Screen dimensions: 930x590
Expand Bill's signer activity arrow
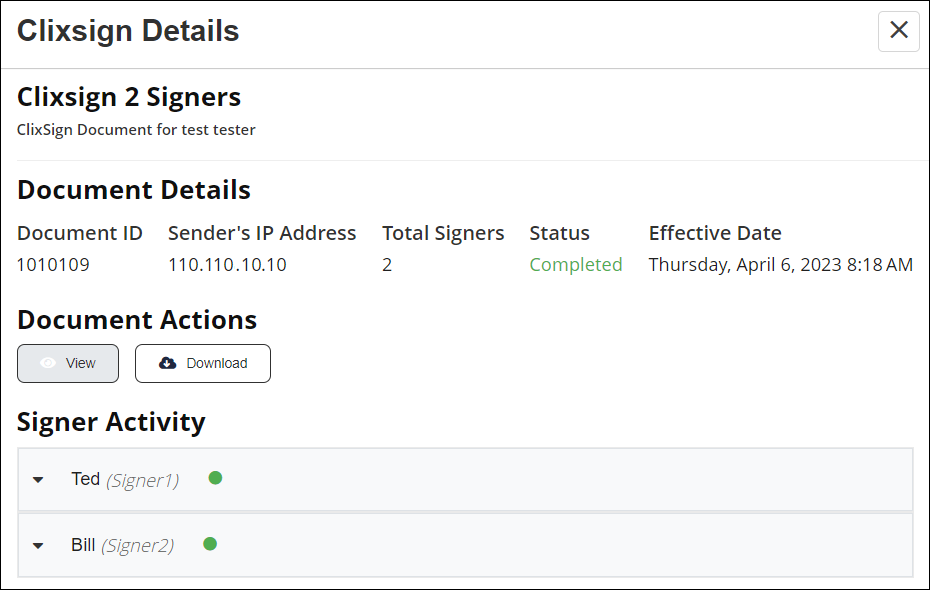click(38, 546)
